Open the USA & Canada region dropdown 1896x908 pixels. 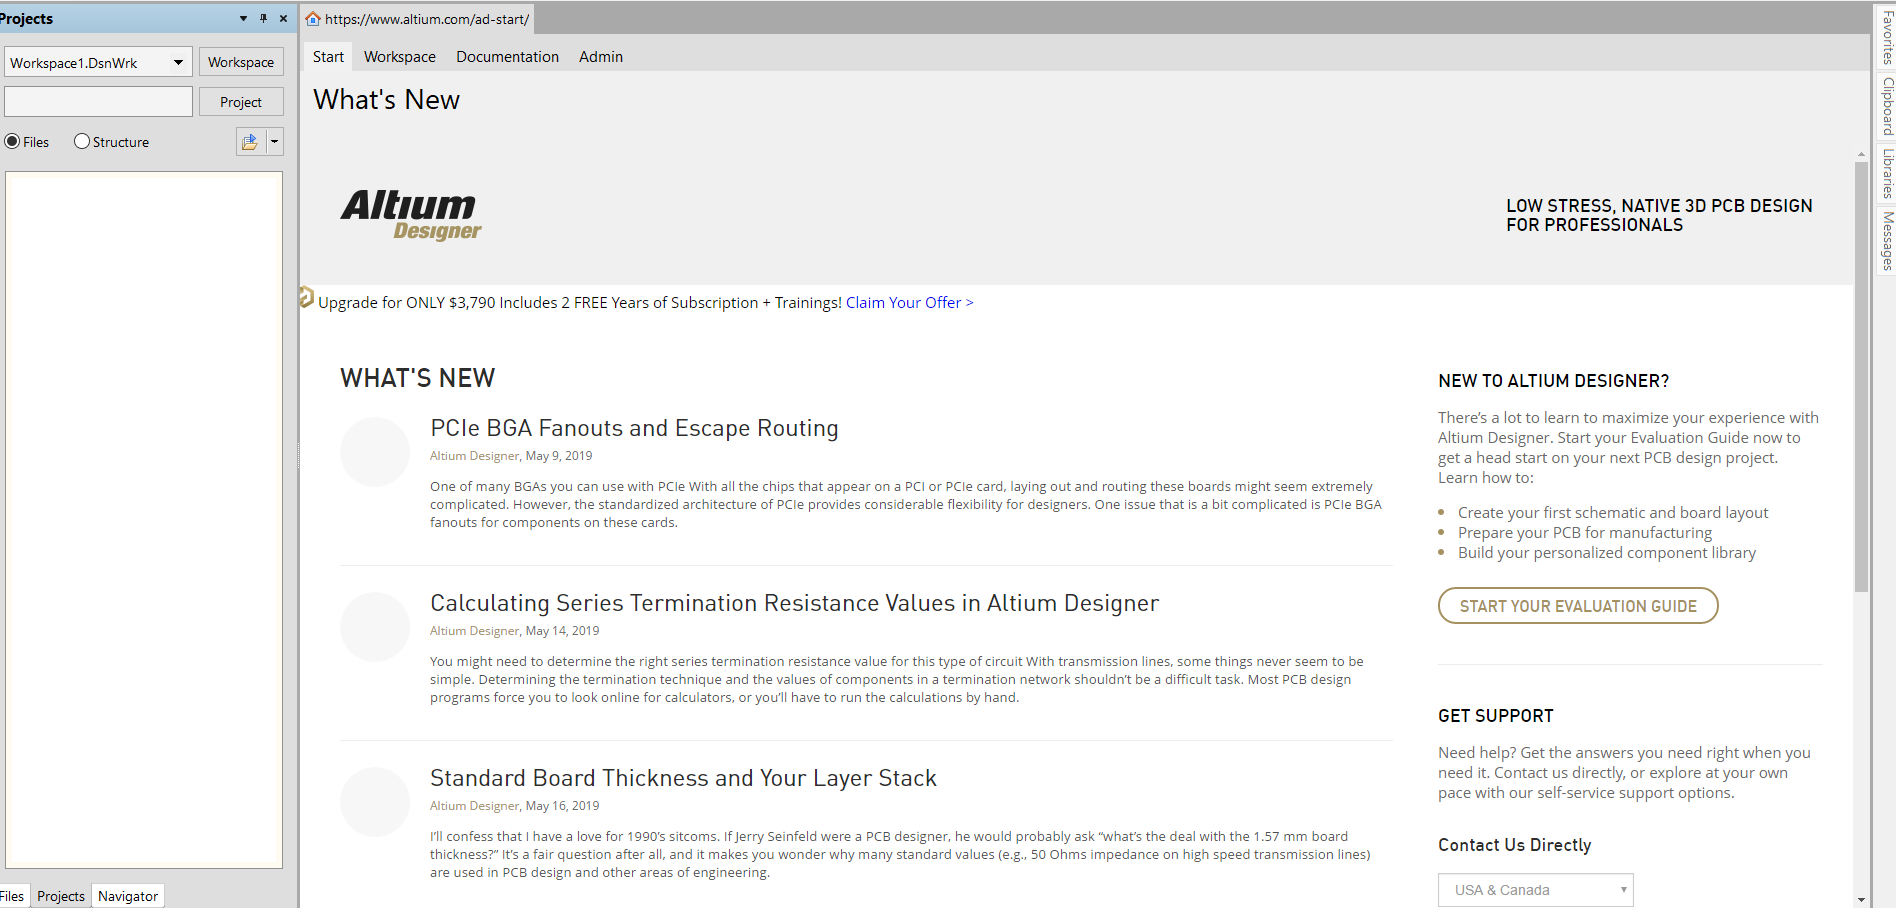click(x=1536, y=890)
